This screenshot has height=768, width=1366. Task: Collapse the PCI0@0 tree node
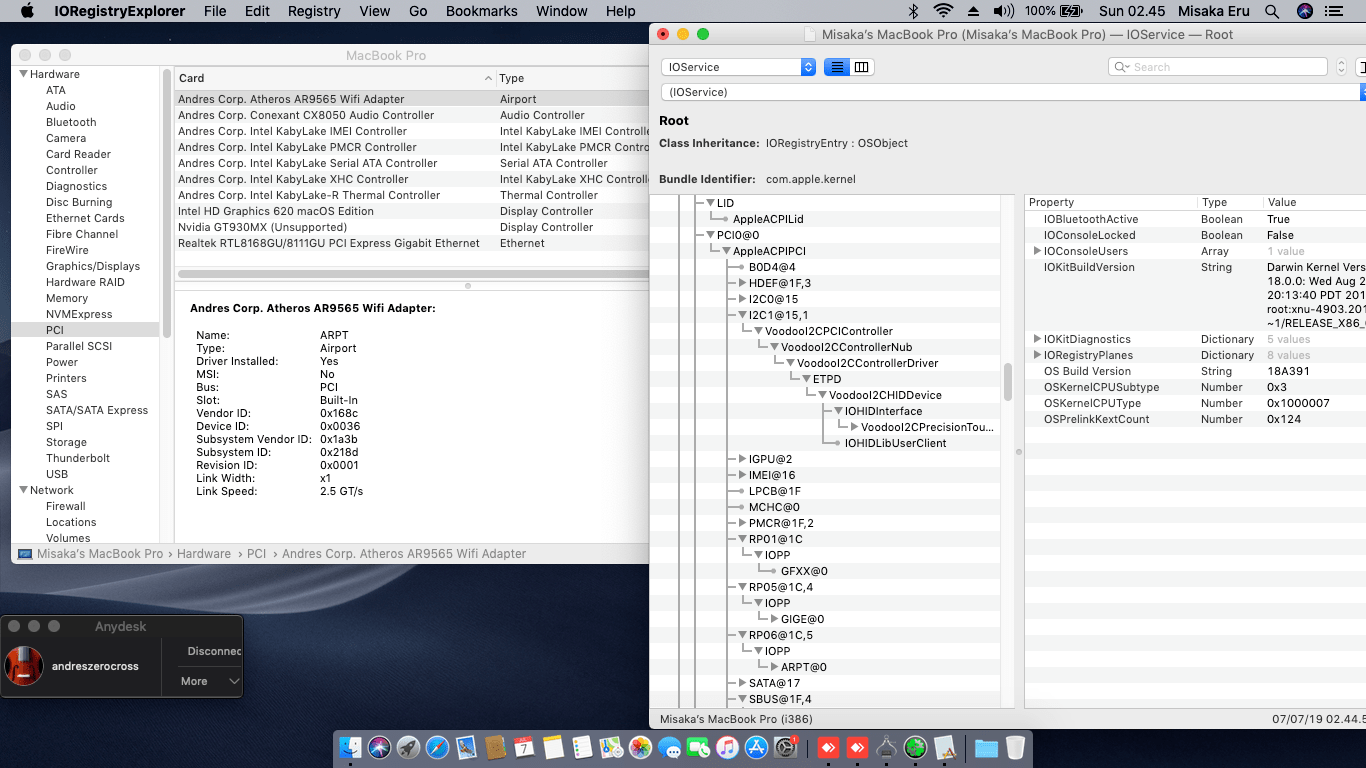[709, 235]
